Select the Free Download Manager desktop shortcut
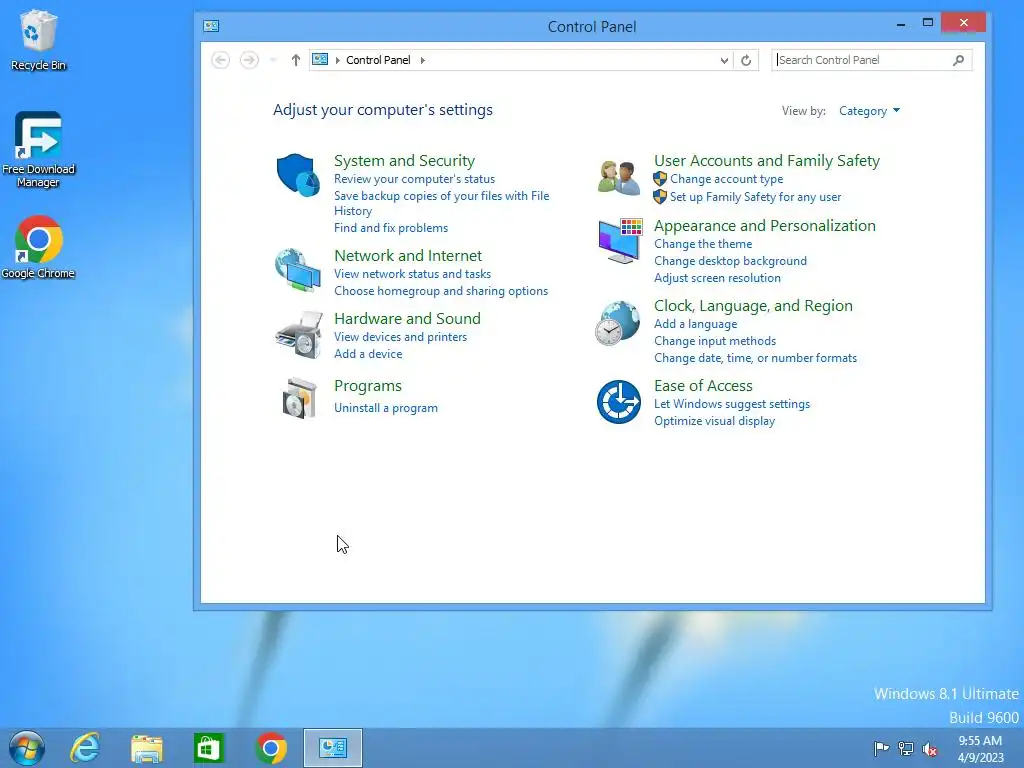Screen dimensions: 1024x768 39,150
